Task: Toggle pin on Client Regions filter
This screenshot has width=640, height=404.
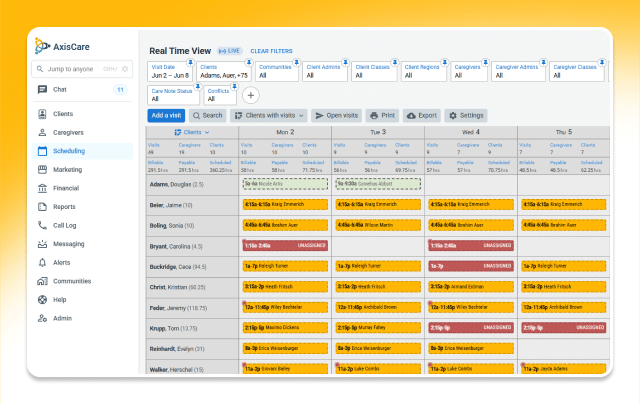Action: coord(444,62)
